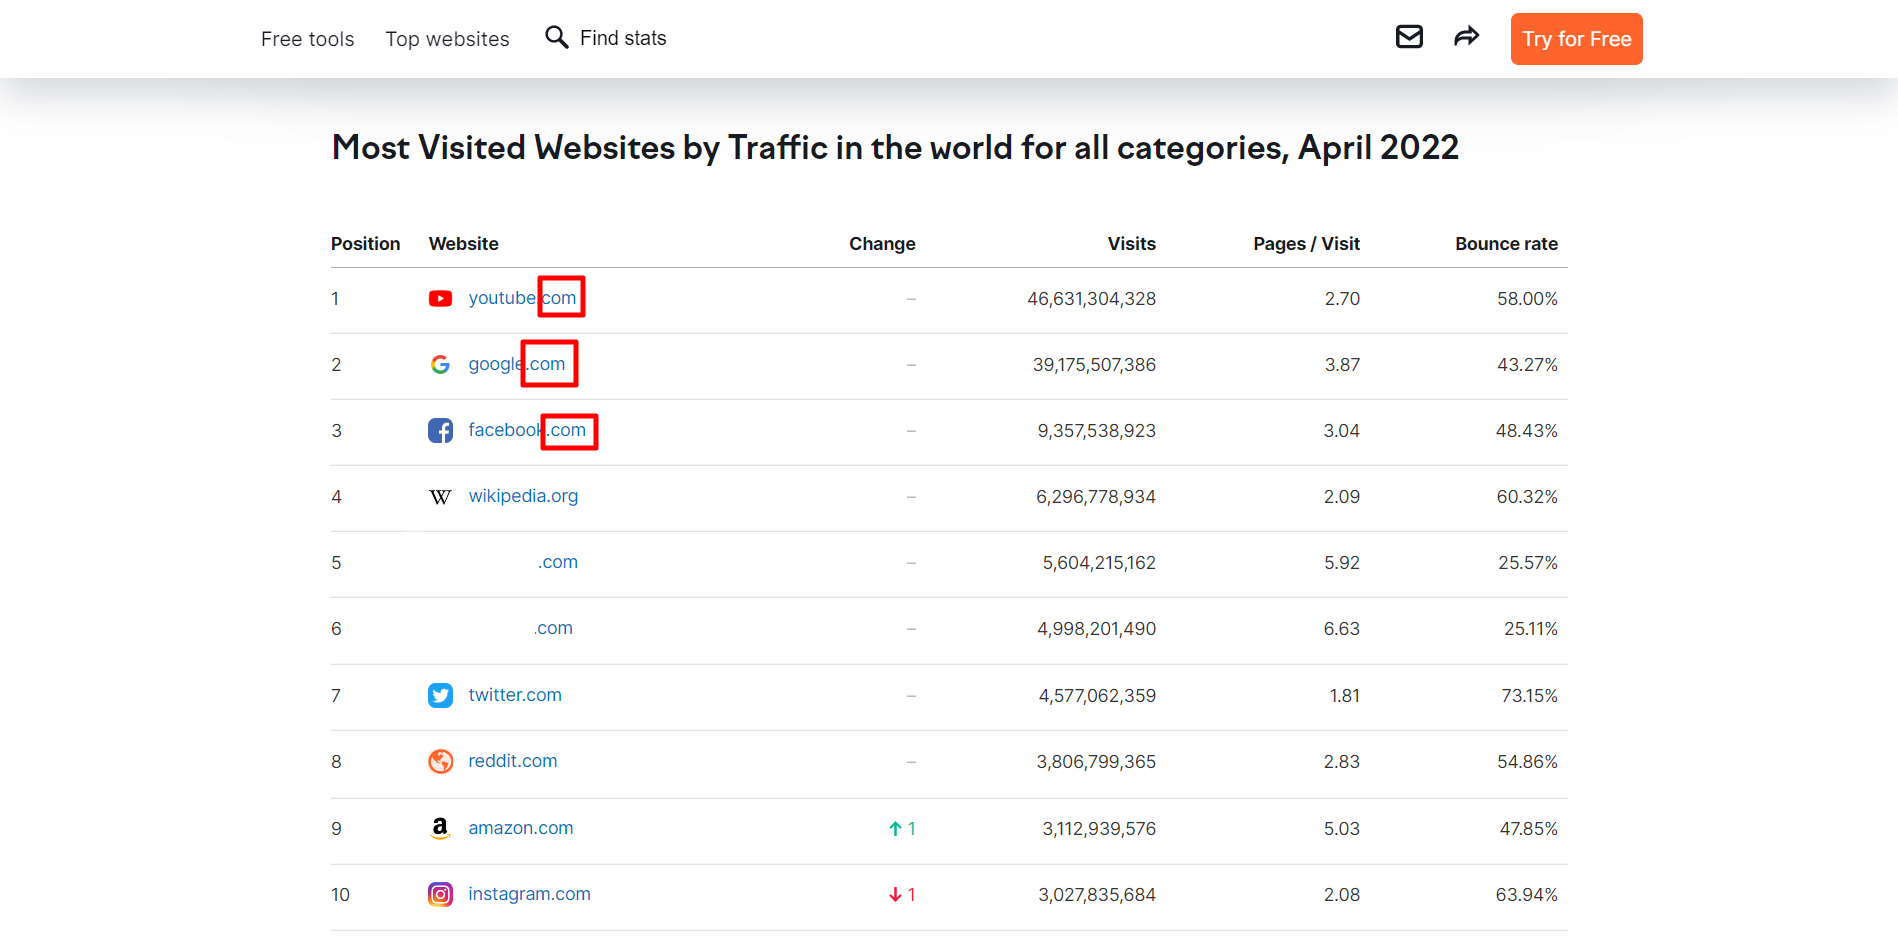Click pages per visit 1.81 for twitter
Viewport: 1898px width, 942px height.
(1344, 696)
